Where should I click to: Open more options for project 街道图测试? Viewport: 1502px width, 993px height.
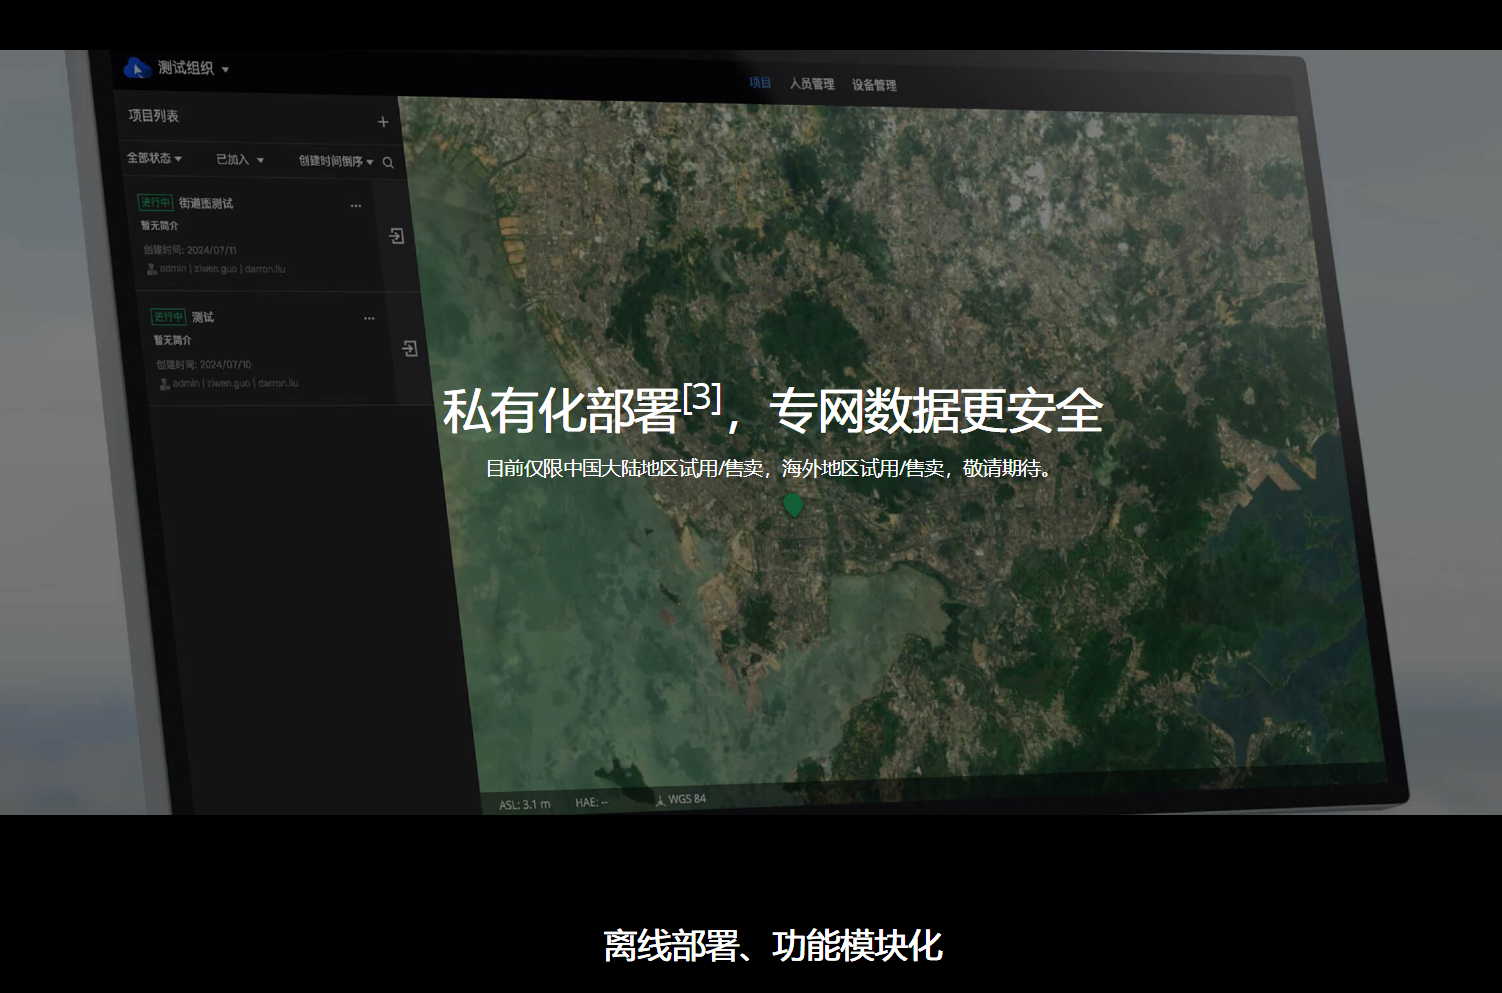coord(356,205)
